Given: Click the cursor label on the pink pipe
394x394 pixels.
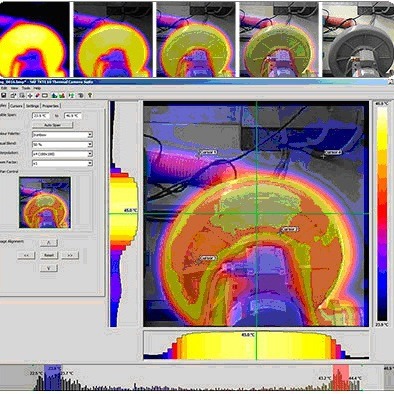Looking at the screenshot, I should point(209,152).
